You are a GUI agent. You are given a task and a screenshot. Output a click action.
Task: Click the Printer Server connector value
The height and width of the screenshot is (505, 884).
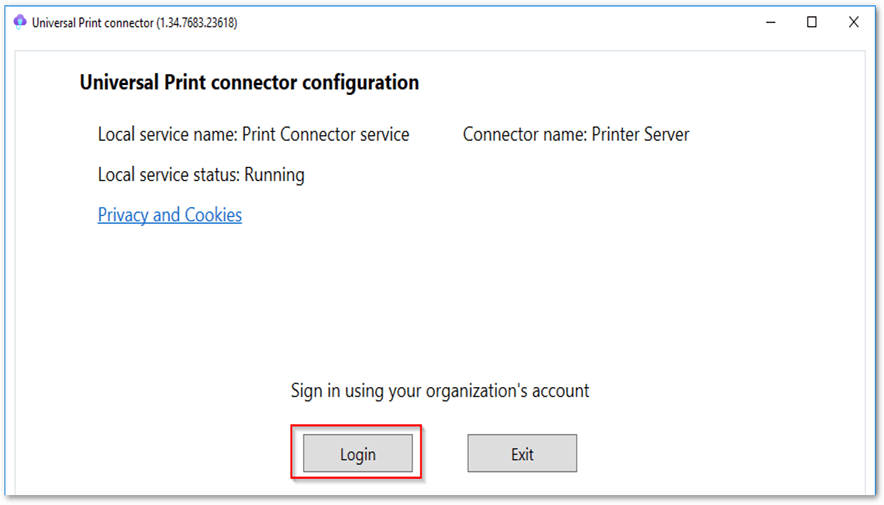640,134
